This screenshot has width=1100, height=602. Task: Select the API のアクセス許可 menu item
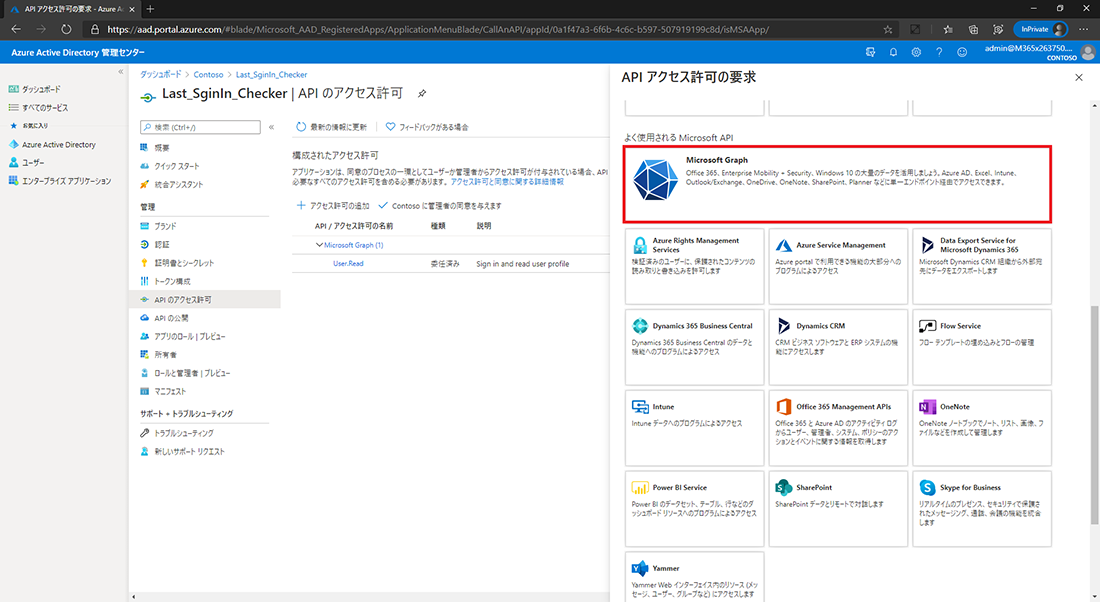(x=205, y=300)
